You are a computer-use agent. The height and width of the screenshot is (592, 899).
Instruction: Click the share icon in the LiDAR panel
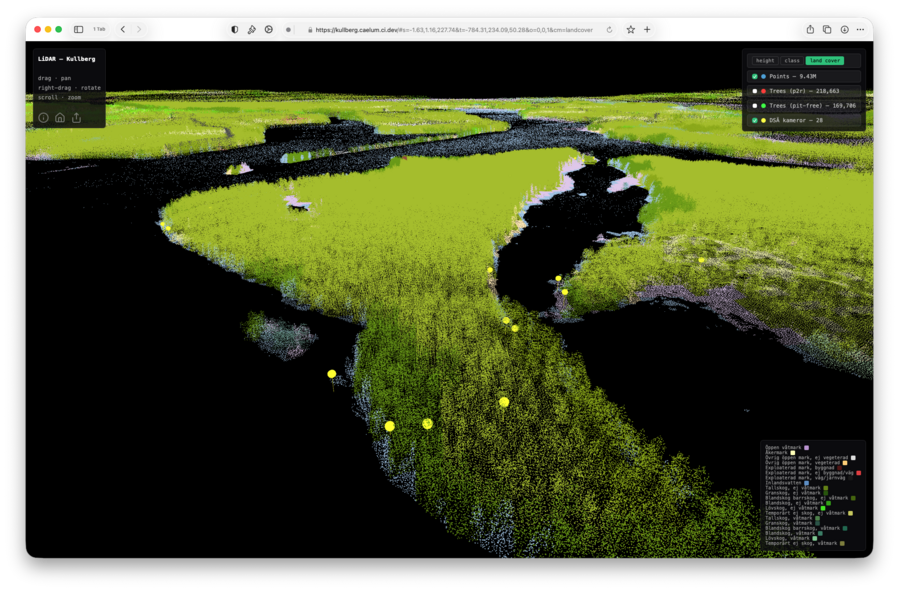[76, 118]
